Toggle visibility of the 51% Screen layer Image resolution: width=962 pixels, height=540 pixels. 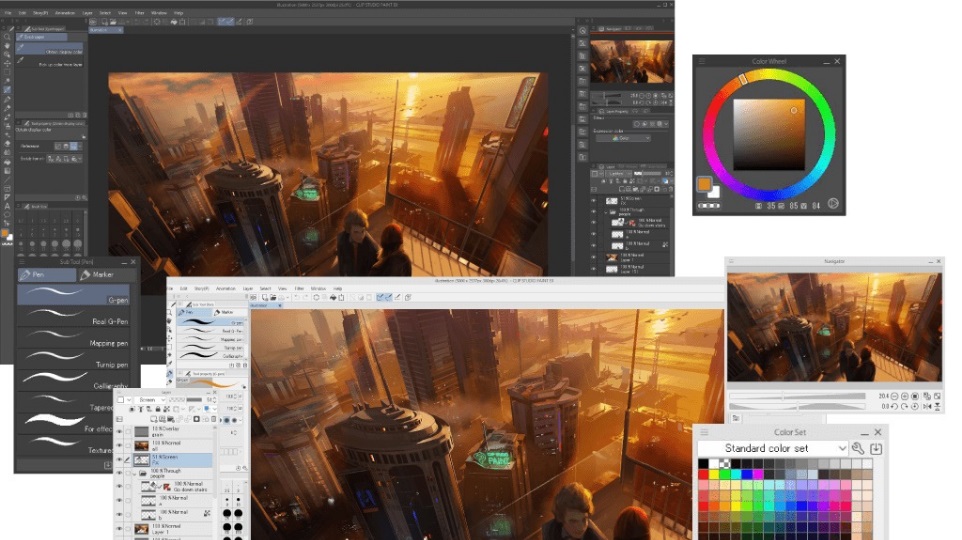click(120, 458)
